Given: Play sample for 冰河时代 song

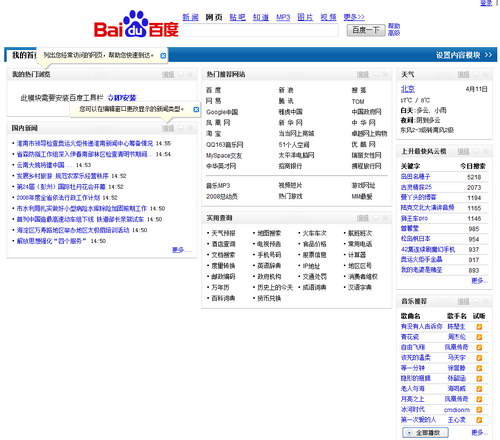Looking at the screenshot, I should (479, 410).
